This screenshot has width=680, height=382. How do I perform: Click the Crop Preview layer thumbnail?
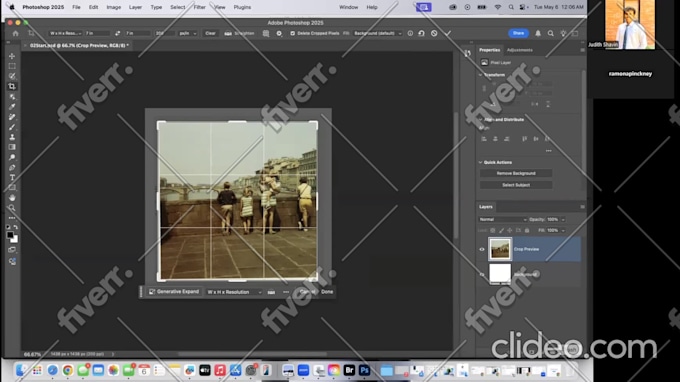point(500,249)
